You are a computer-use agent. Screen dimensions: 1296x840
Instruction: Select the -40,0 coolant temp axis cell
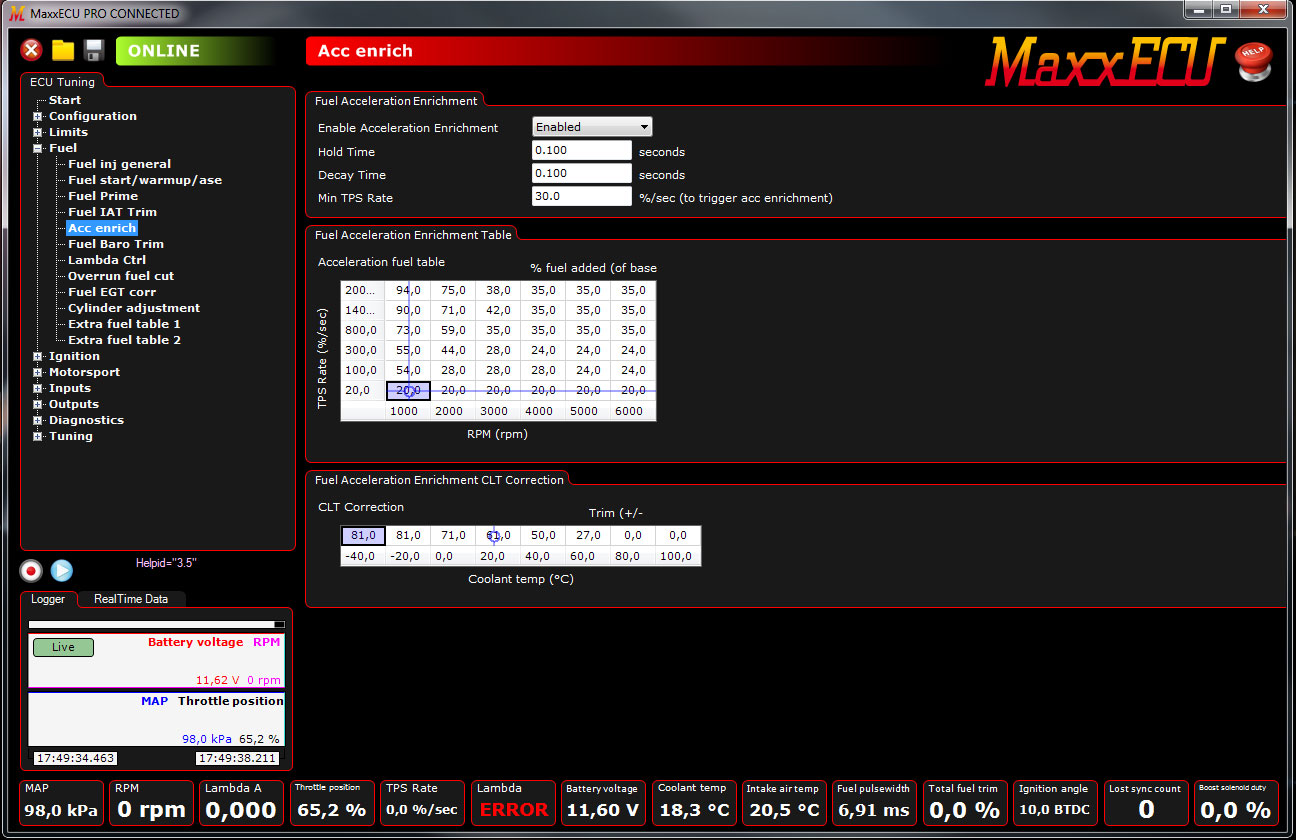coord(363,556)
